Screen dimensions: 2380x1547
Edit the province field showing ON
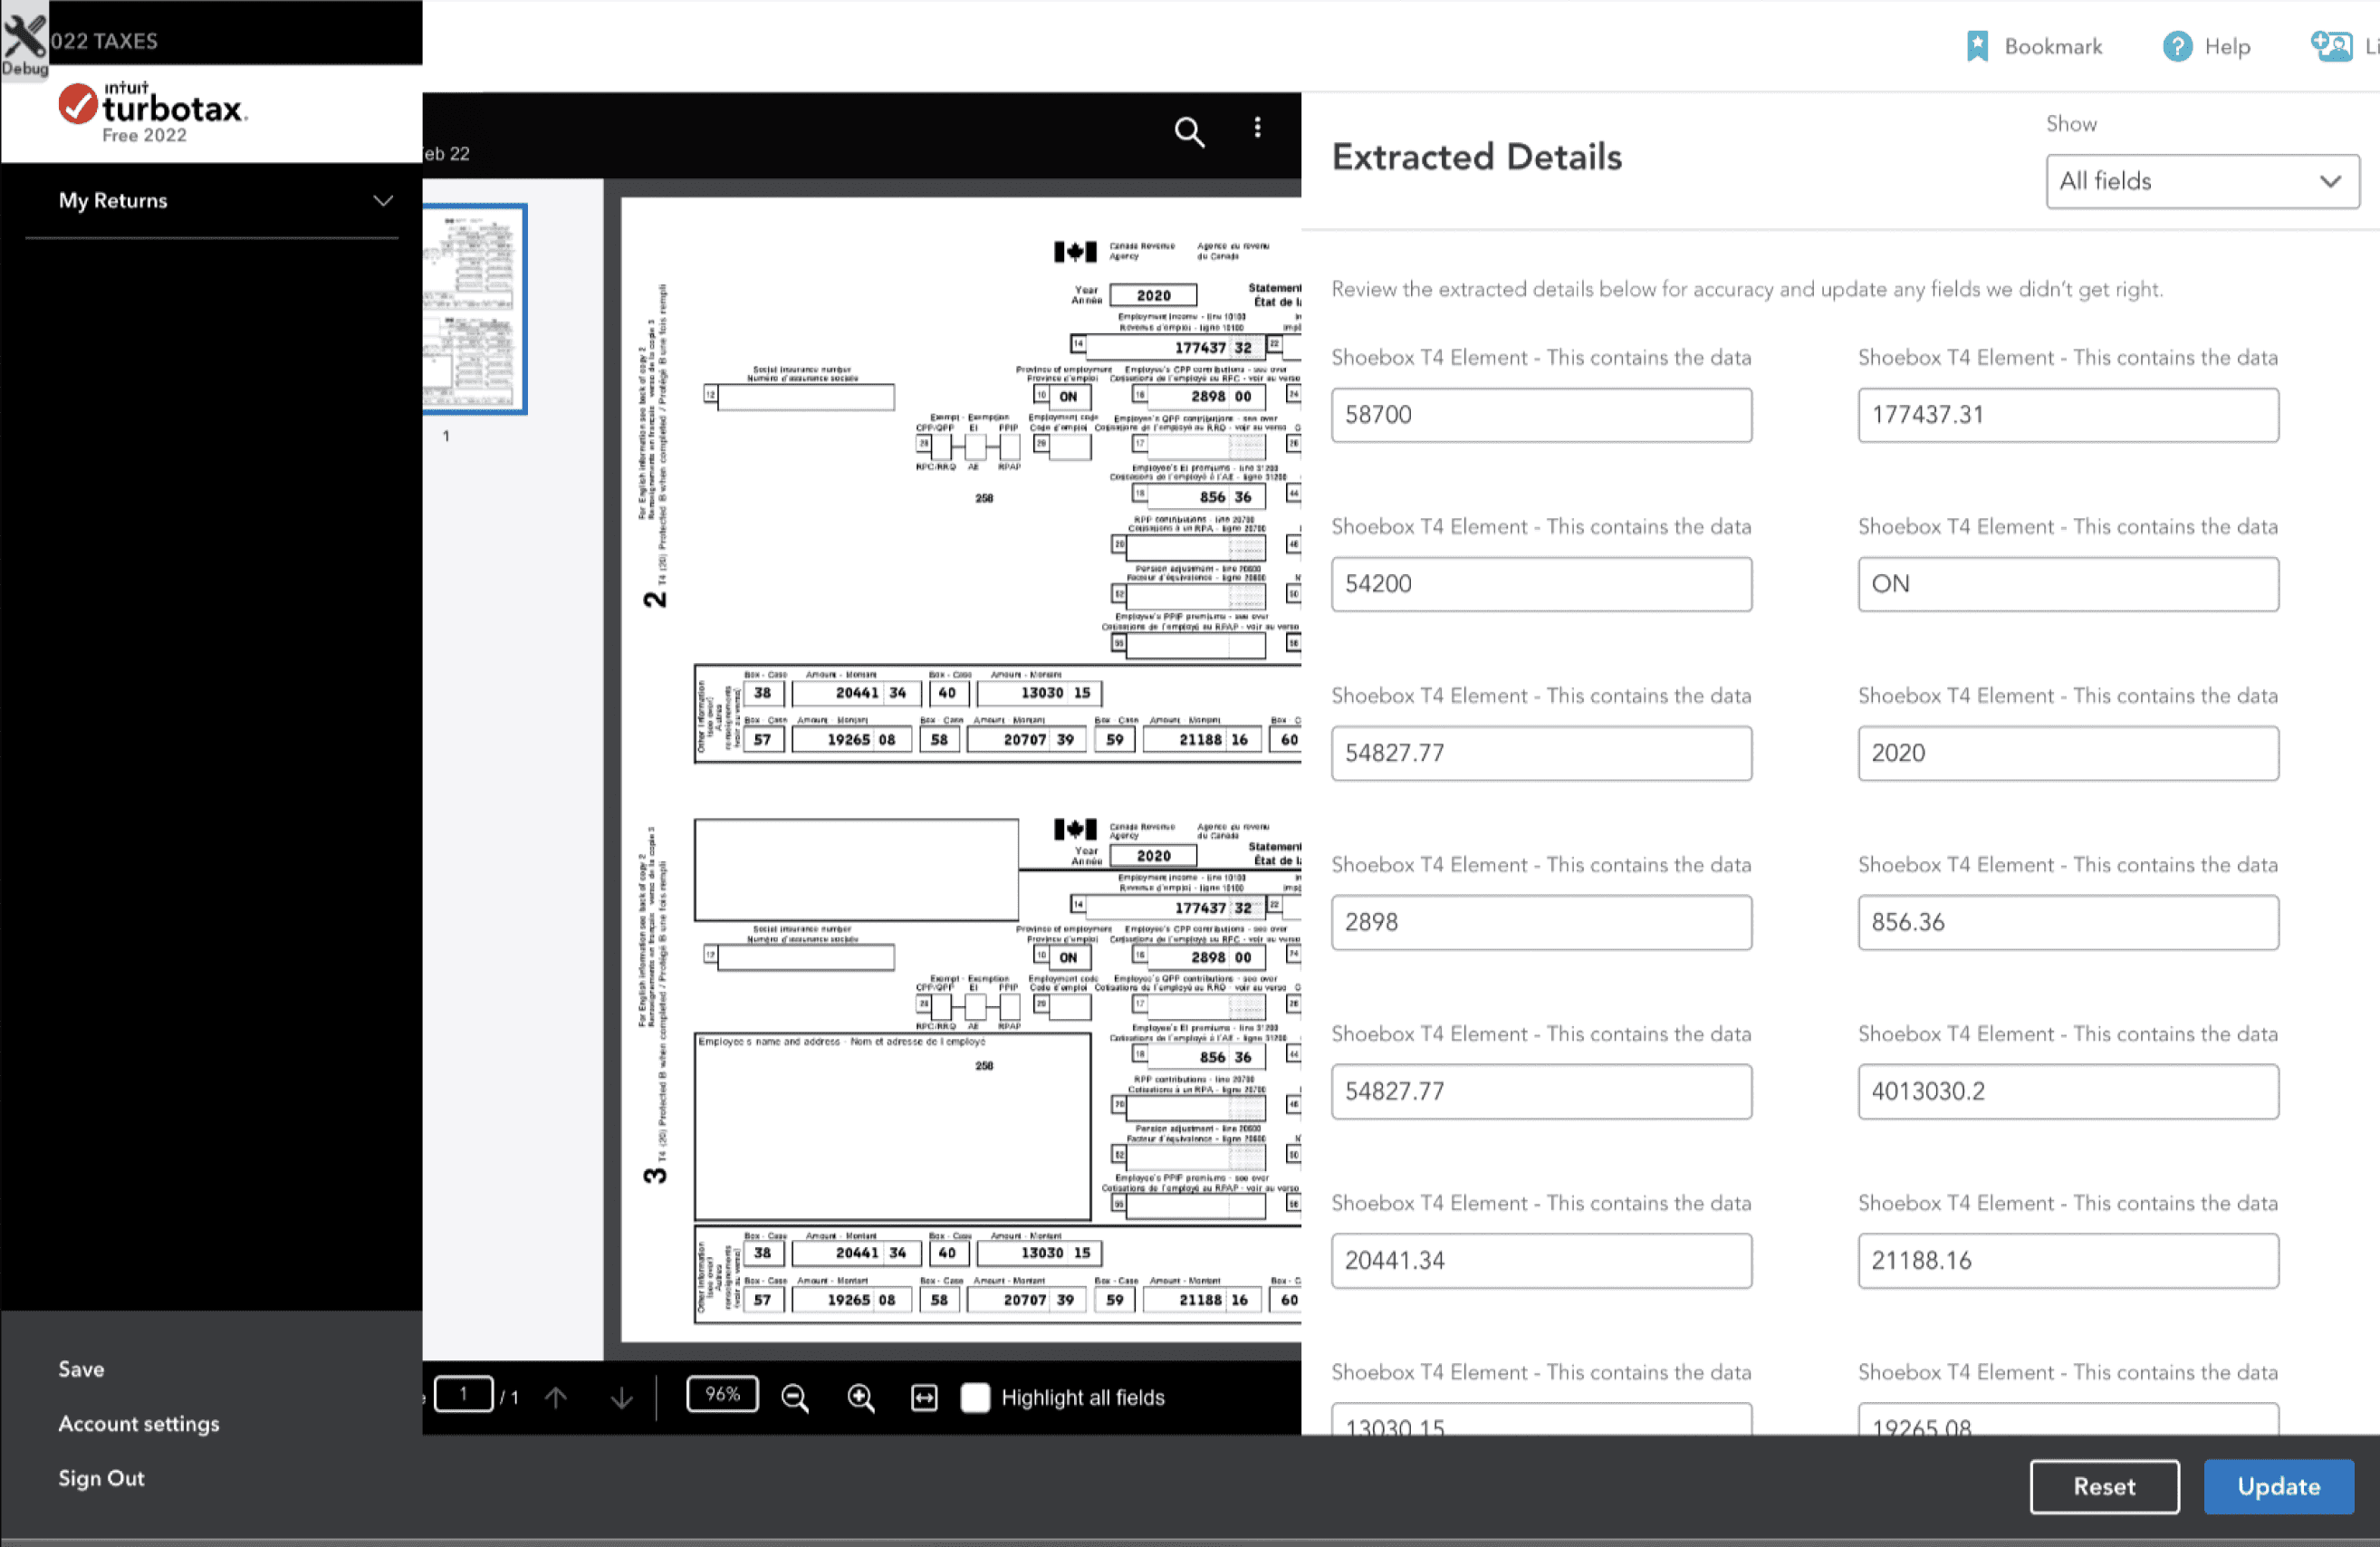[x=2068, y=584]
